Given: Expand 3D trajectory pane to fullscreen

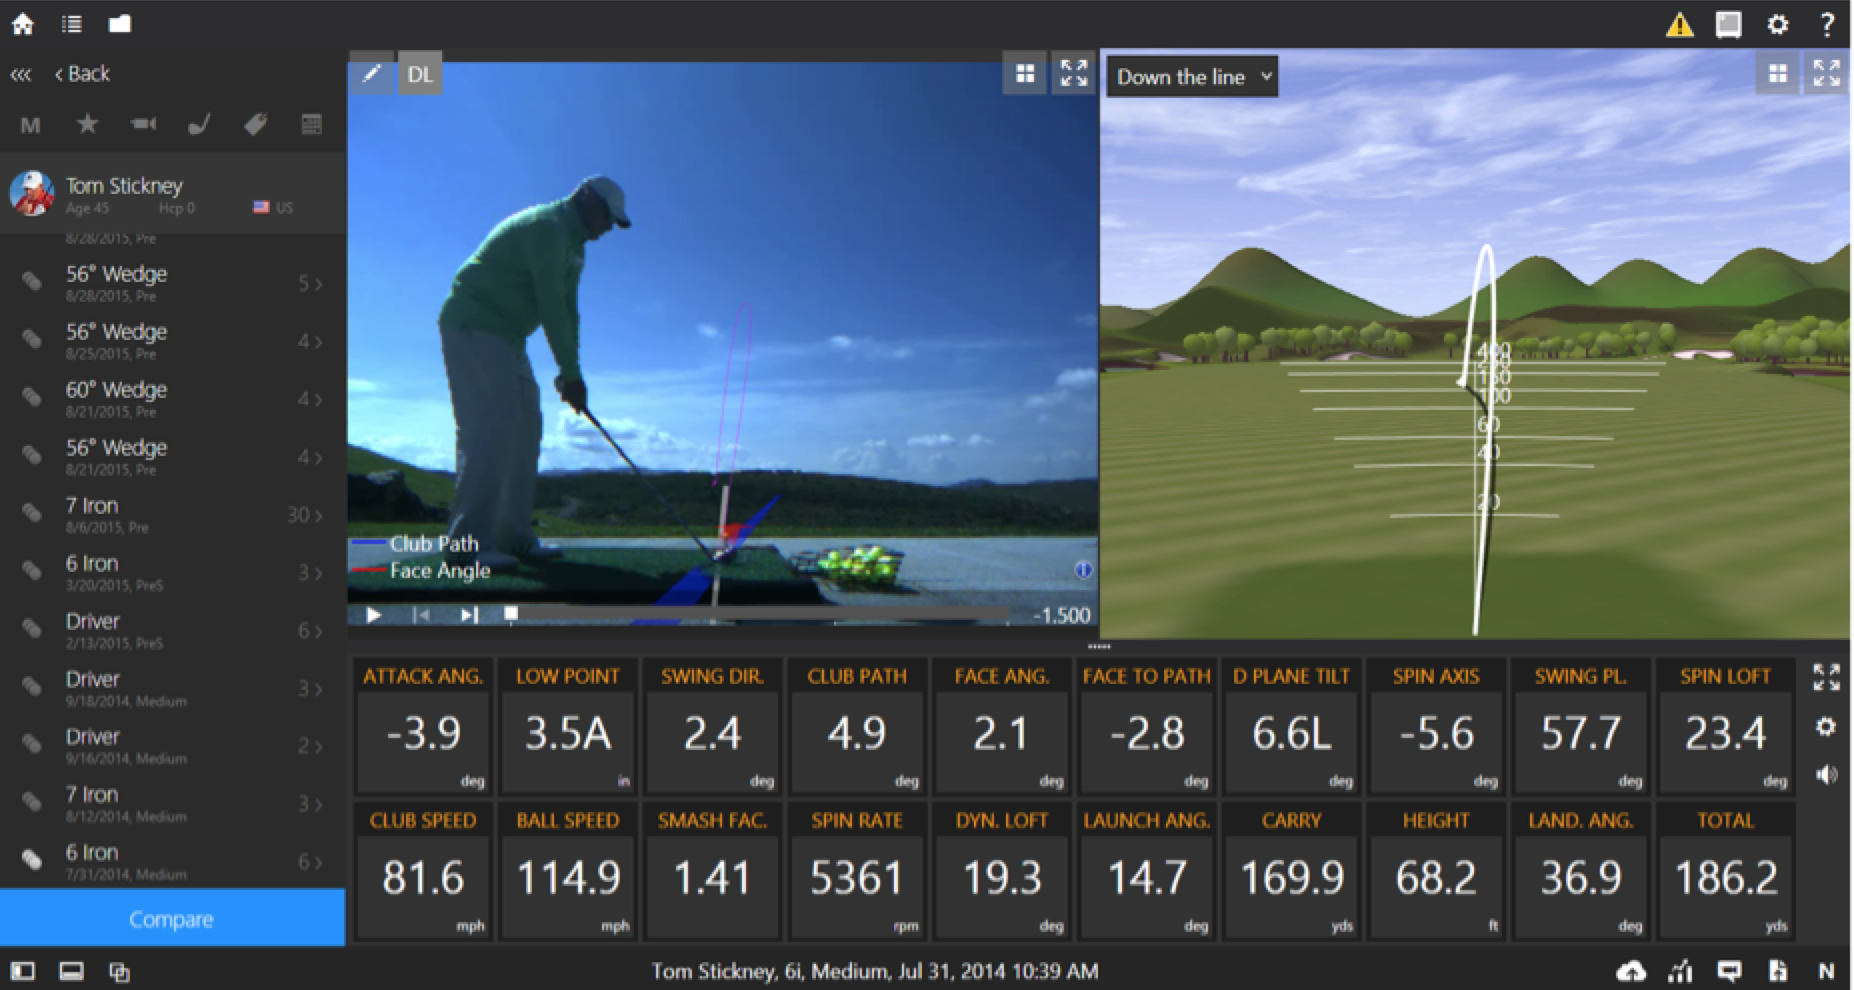Looking at the screenshot, I should pyautogui.click(x=1826, y=73).
